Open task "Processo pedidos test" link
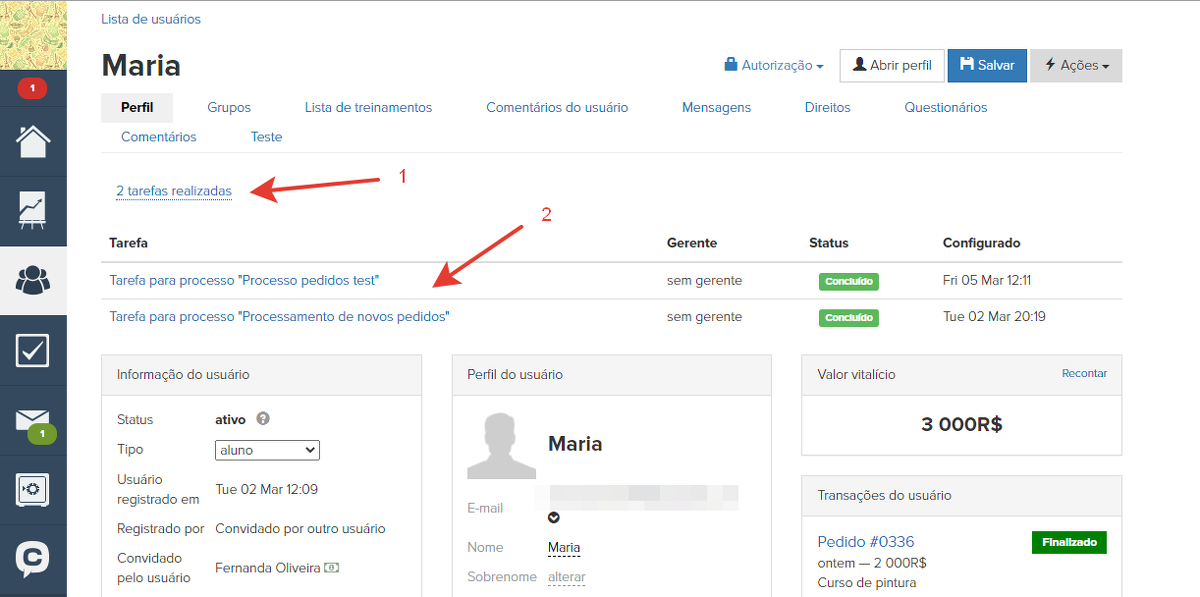The height and width of the screenshot is (597, 1200). pyautogui.click(x=244, y=281)
